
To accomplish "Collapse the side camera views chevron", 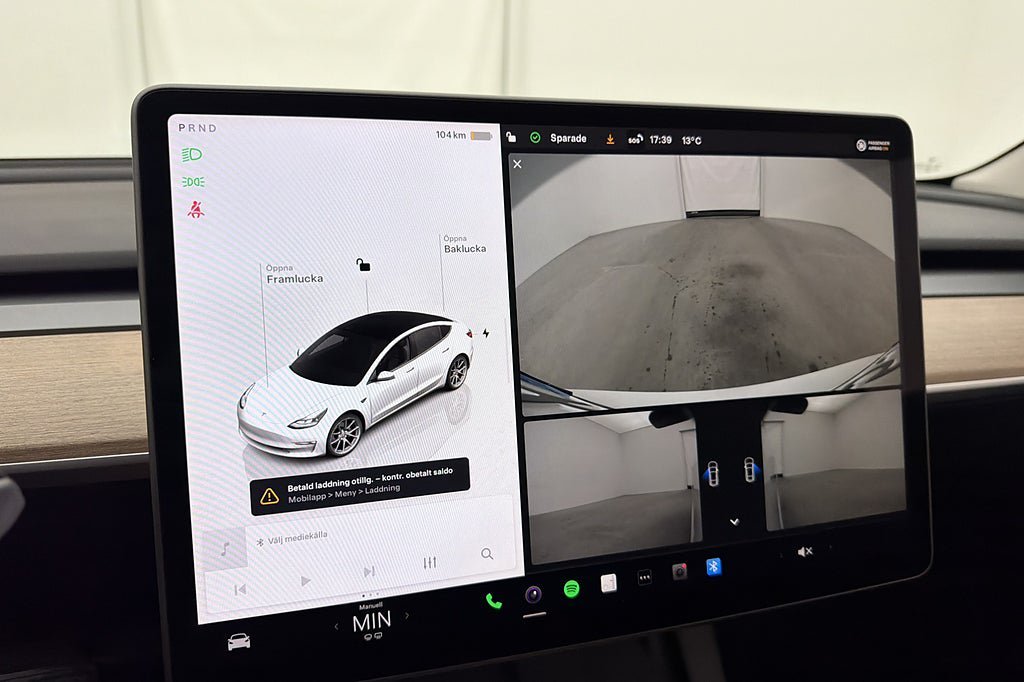I will 734,521.
